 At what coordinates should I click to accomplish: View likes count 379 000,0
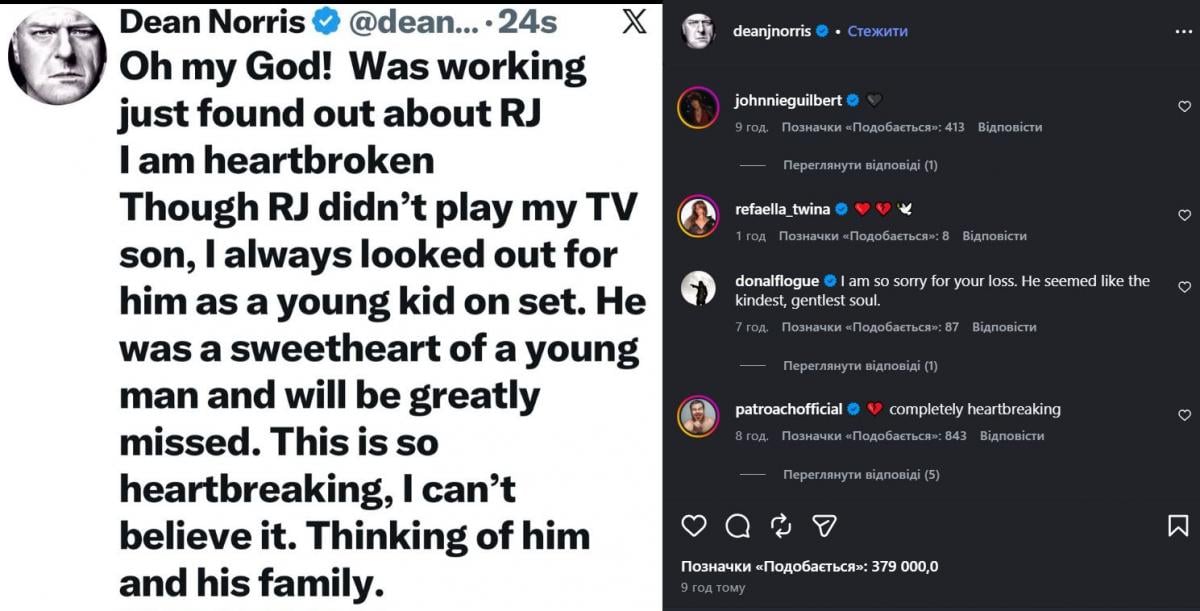[x=810, y=566]
